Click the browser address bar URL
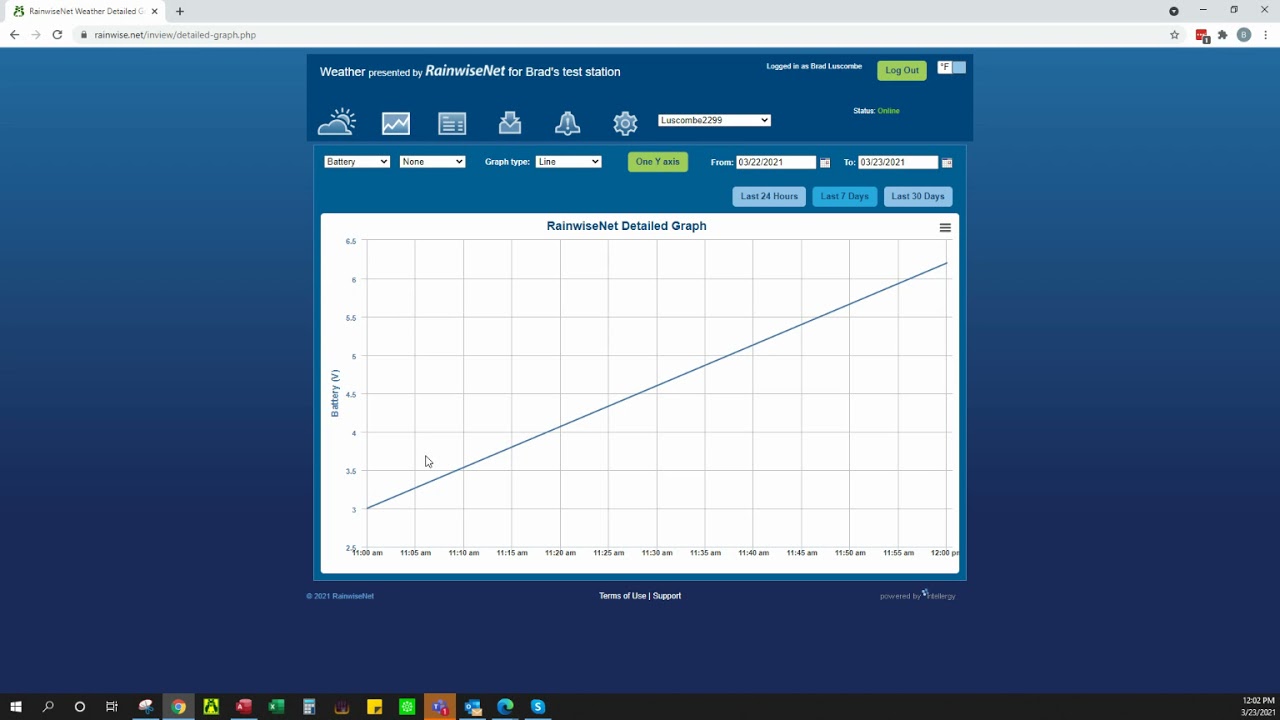This screenshot has height=720, width=1280. [x=175, y=35]
